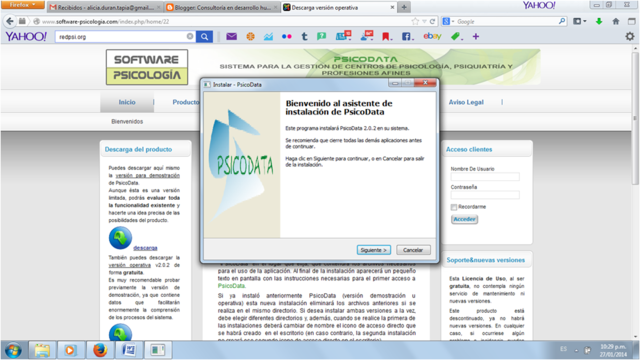This screenshot has width=640, height=360.
Task: Go back with the browser back arrow
Action: (10, 21)
